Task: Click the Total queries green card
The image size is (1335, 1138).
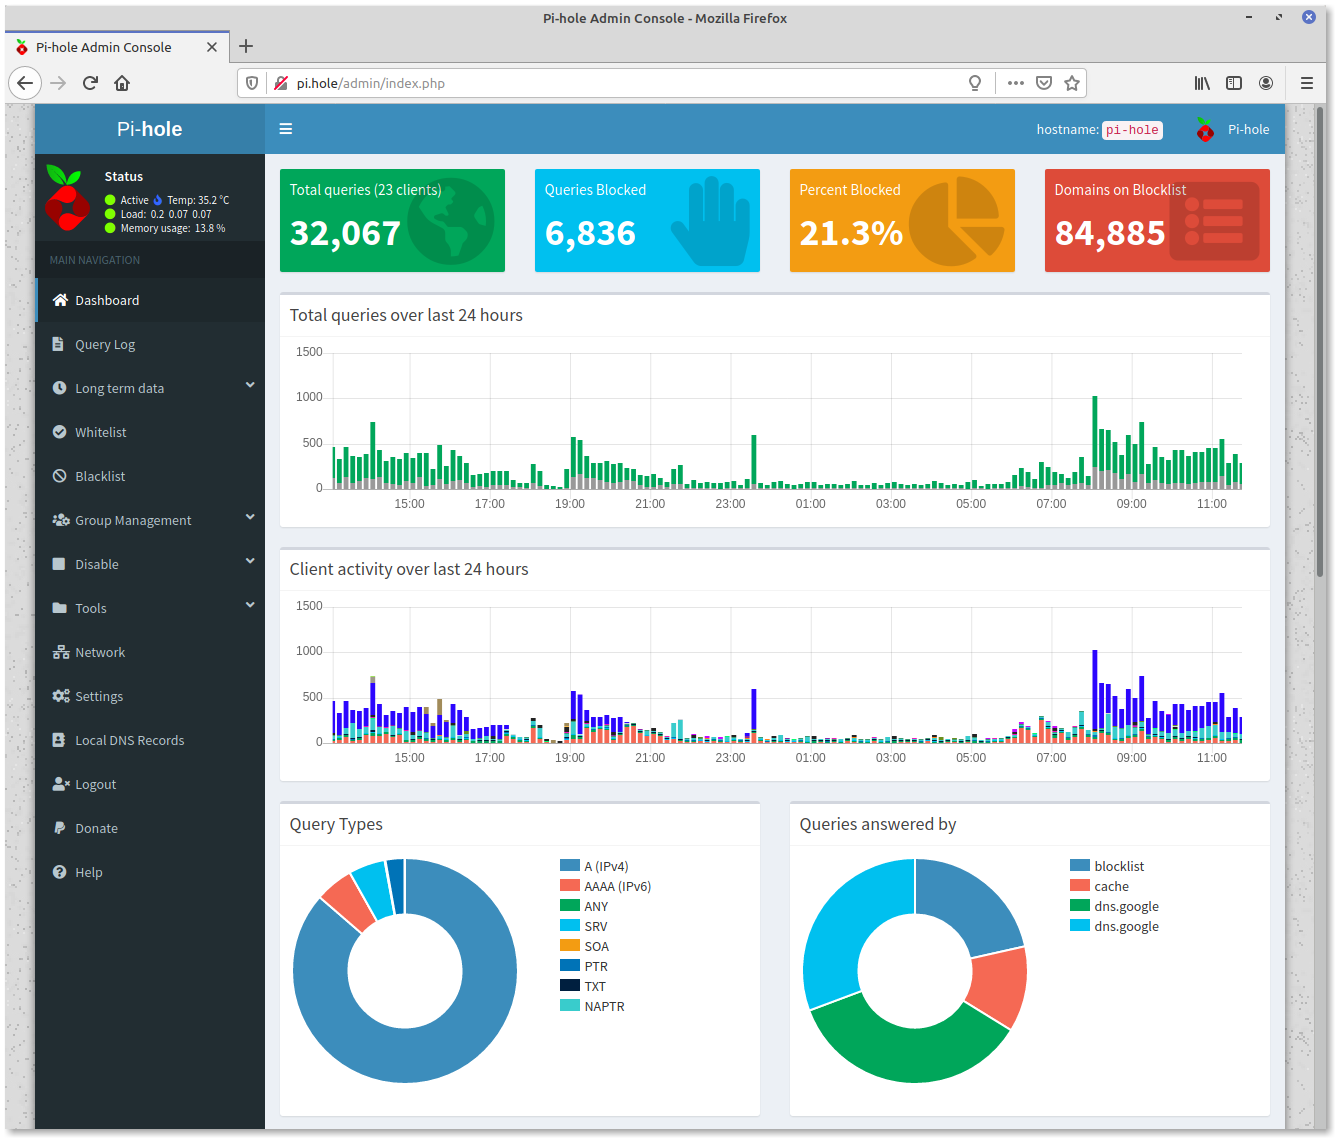Action: point(392,220)
